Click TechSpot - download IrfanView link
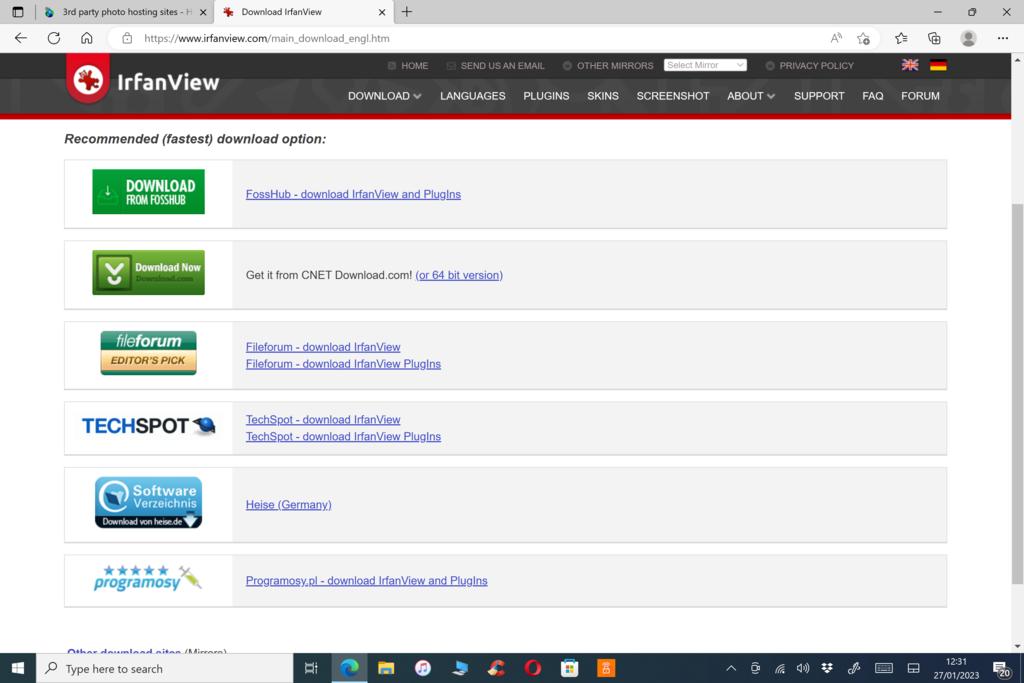The height and width of the screenshot is (683, 1024). [323, 419]
